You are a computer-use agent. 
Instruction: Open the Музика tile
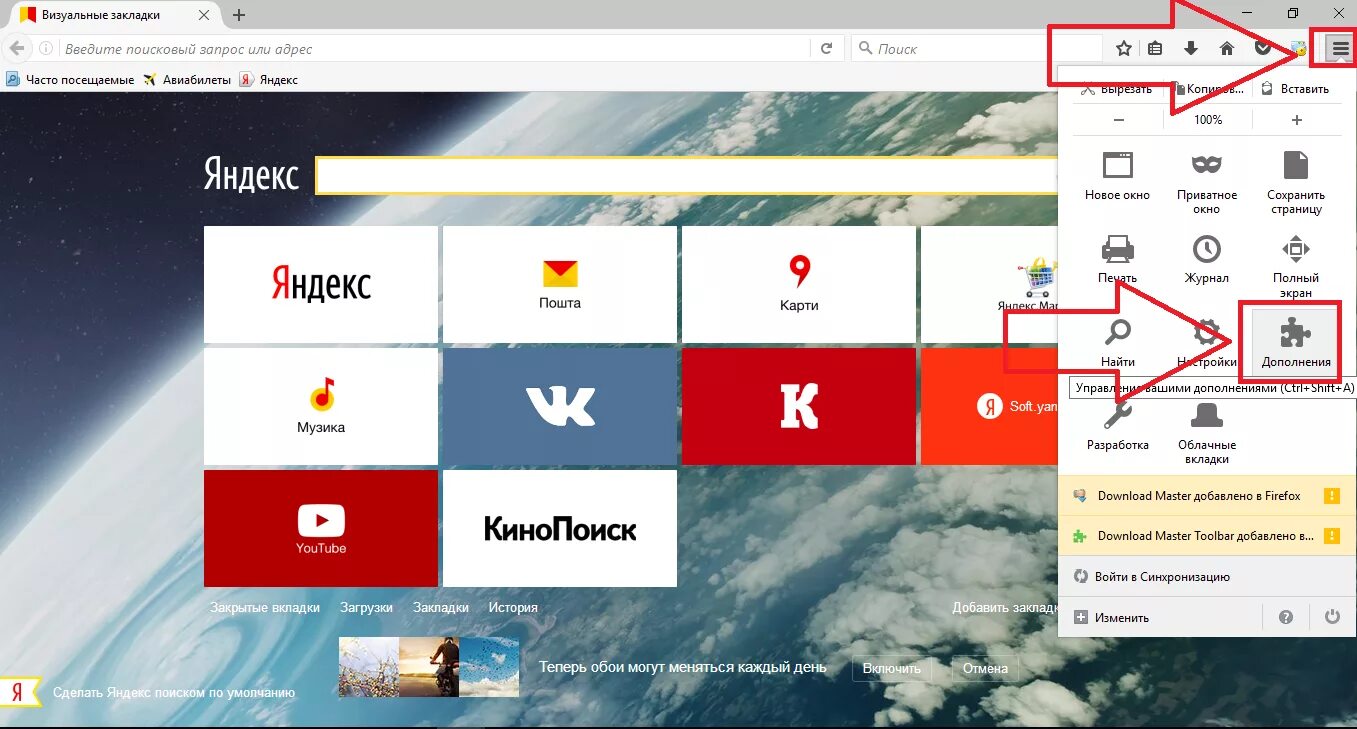click(321, 406)
